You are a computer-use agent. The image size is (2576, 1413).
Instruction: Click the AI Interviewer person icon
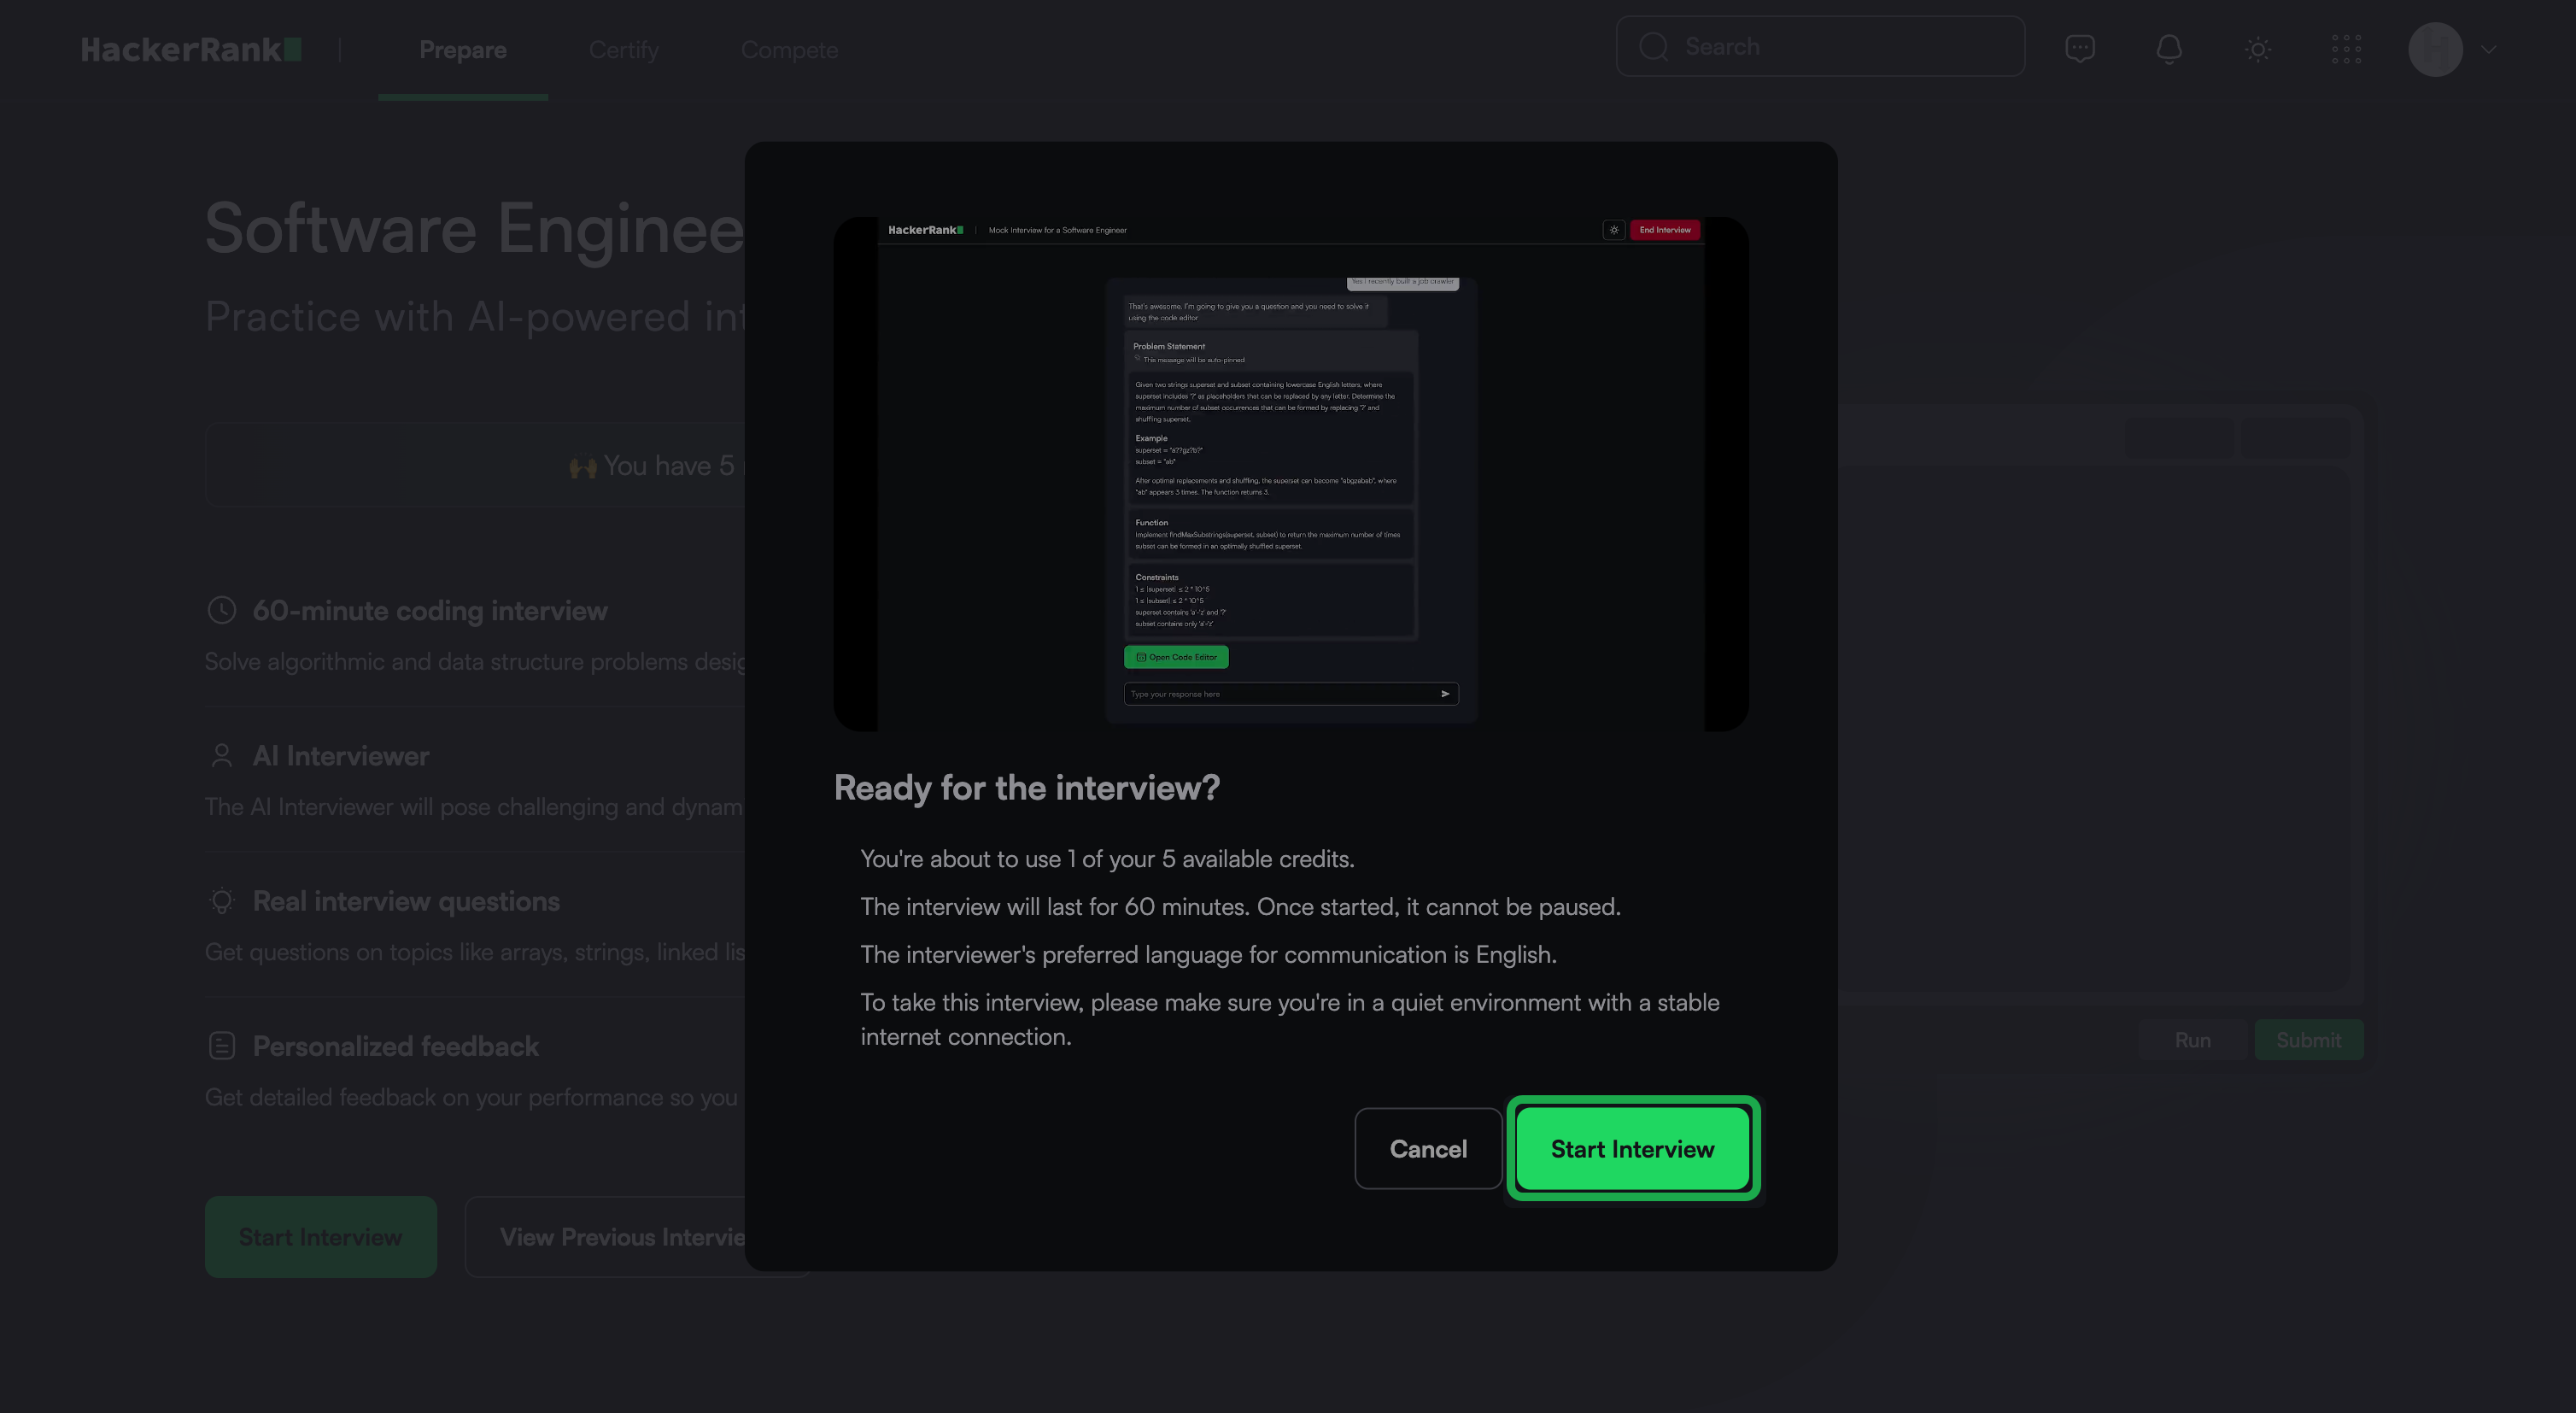click(221, 755)
